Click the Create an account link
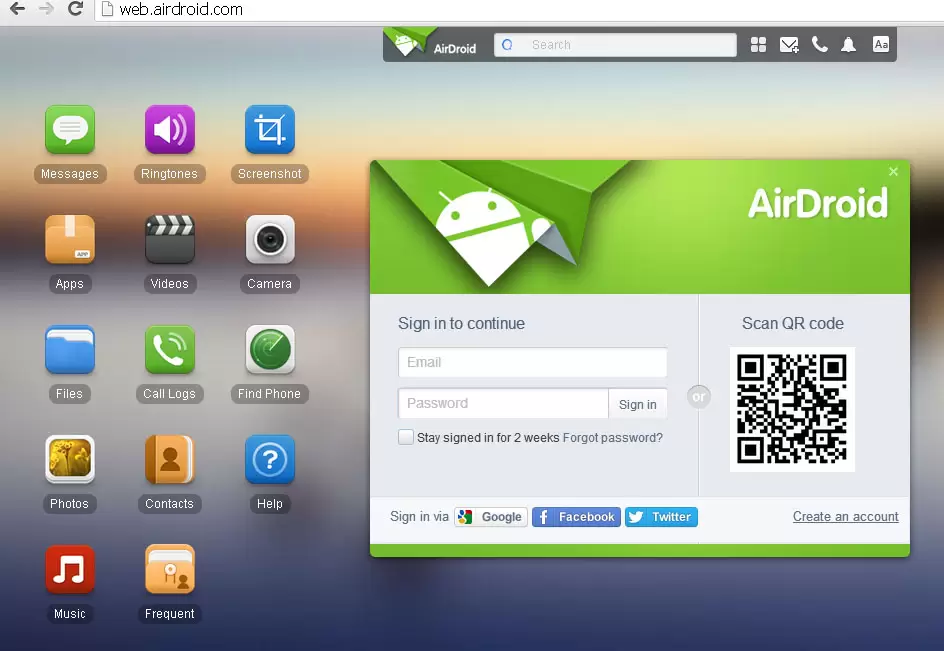 click(x=845, y=517)
